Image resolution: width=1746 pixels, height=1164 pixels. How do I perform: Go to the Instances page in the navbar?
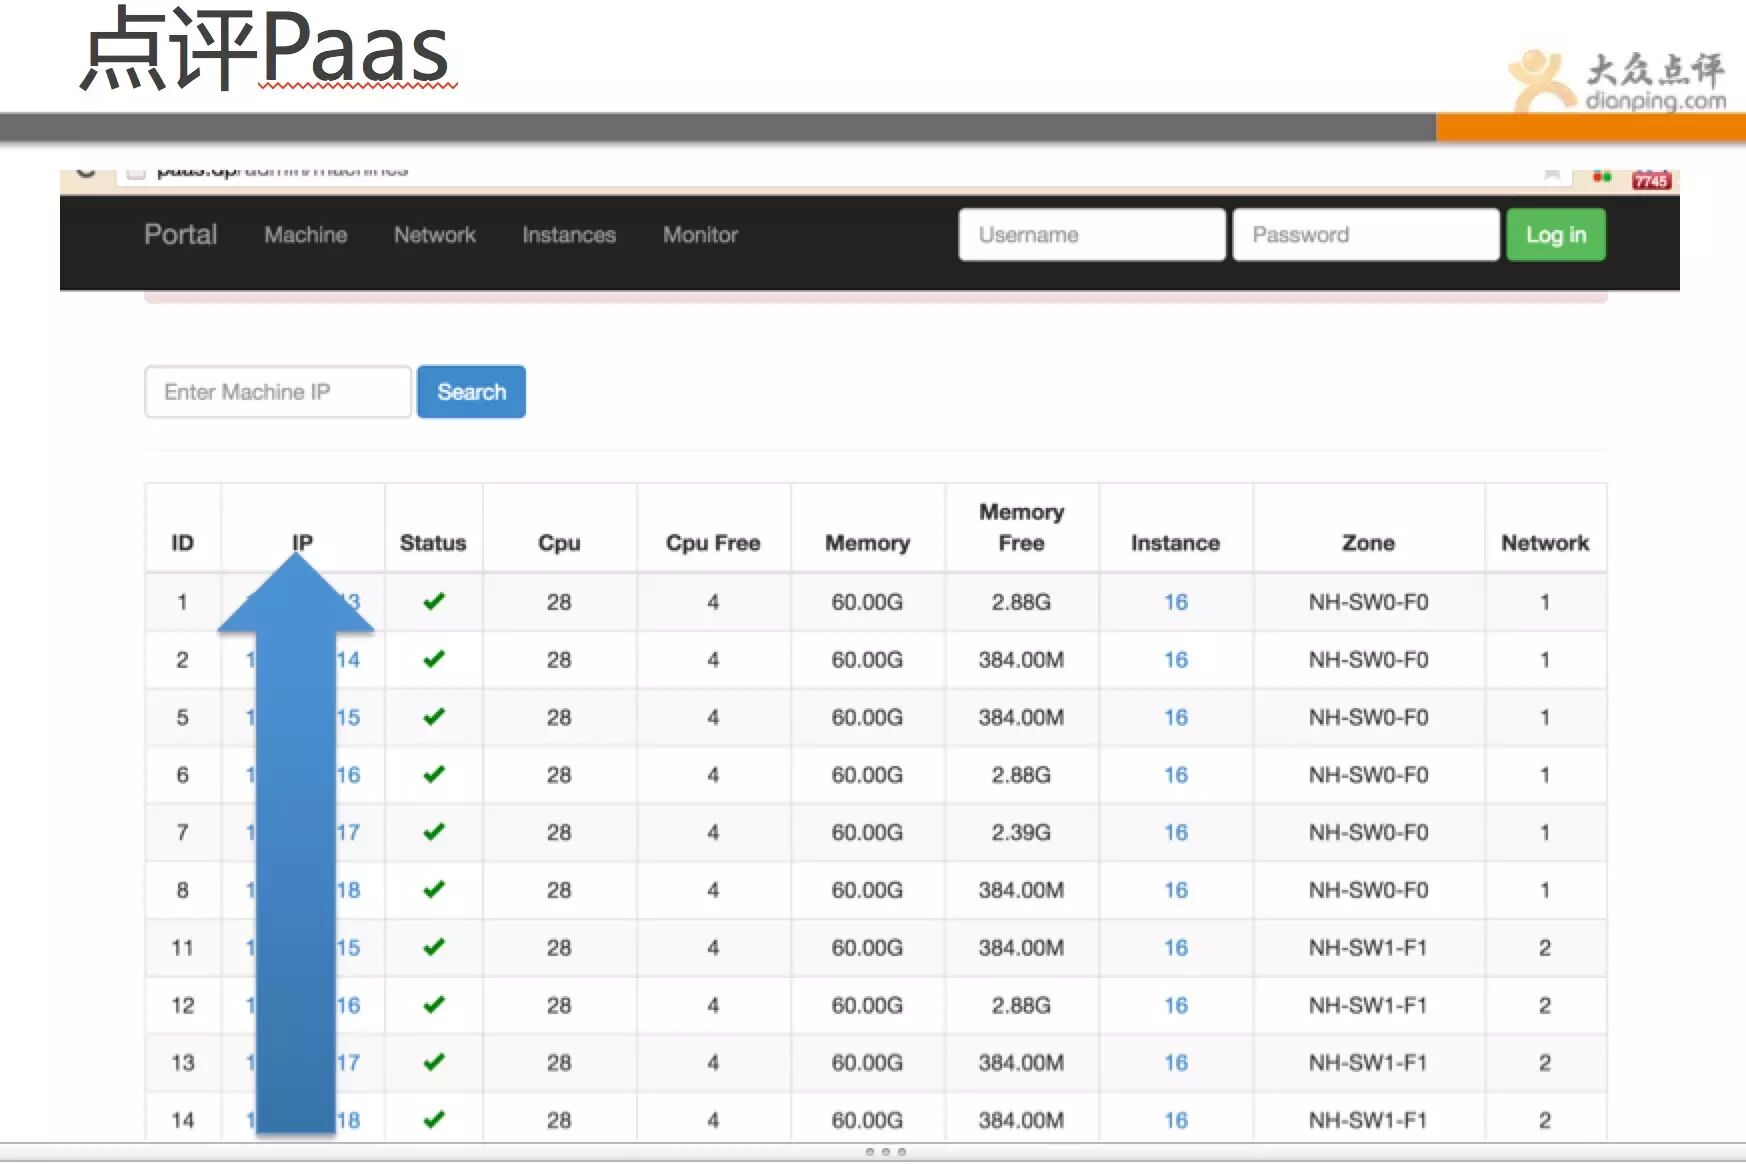pos(569,235)
